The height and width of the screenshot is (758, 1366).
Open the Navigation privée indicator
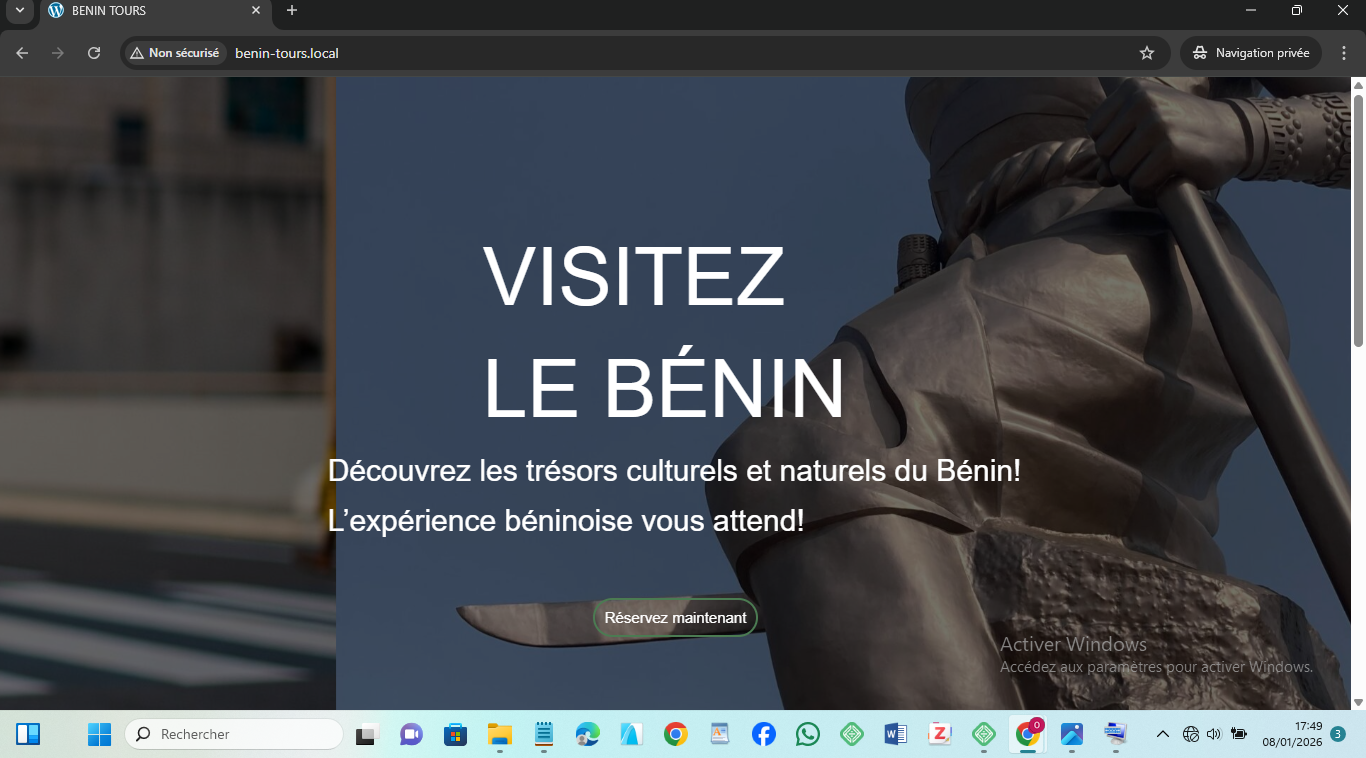tap(1251, 53)
